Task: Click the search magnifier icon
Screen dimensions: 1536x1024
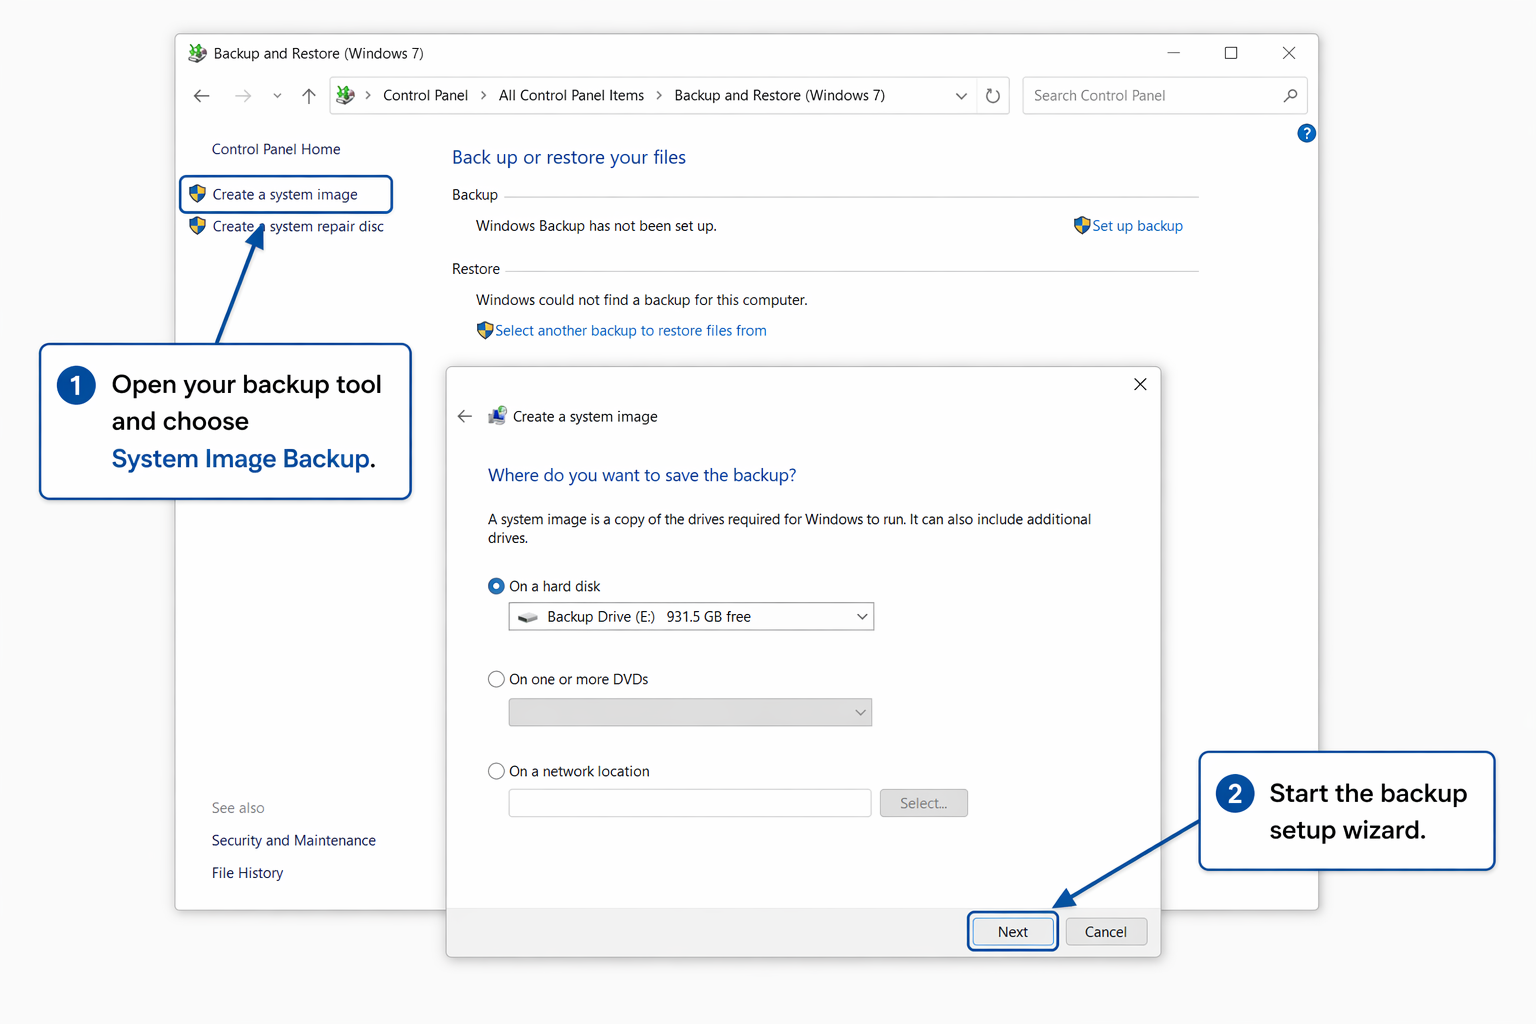Action: pyautogui.click(x=1290, y=96)
